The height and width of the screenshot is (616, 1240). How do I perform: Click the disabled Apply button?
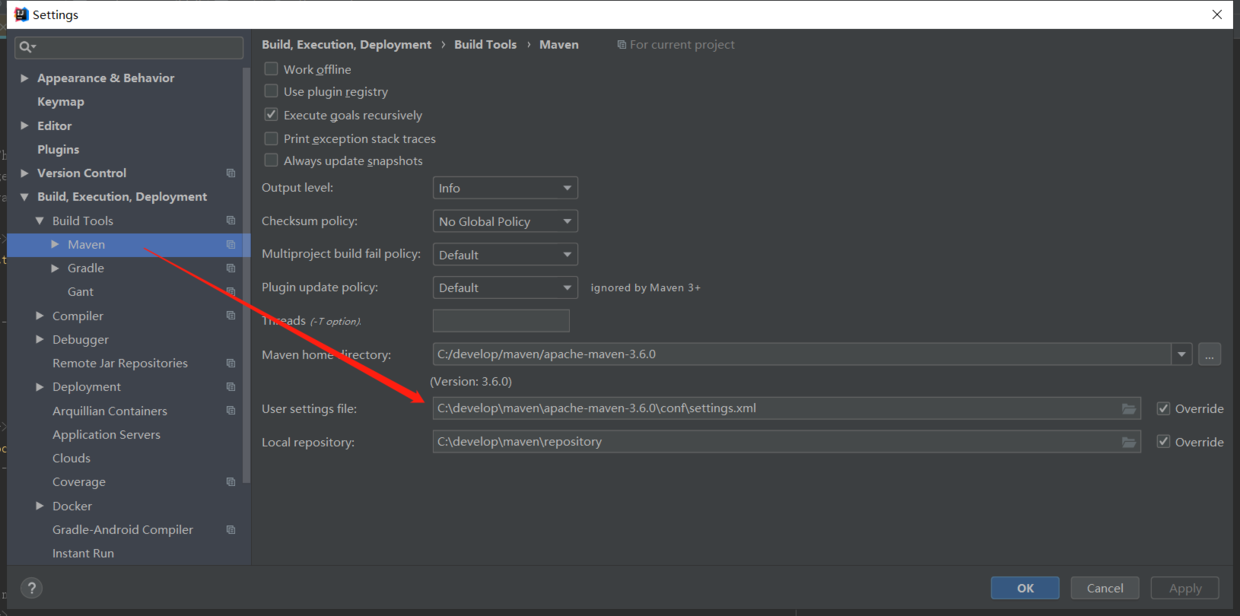[1185, 588]
